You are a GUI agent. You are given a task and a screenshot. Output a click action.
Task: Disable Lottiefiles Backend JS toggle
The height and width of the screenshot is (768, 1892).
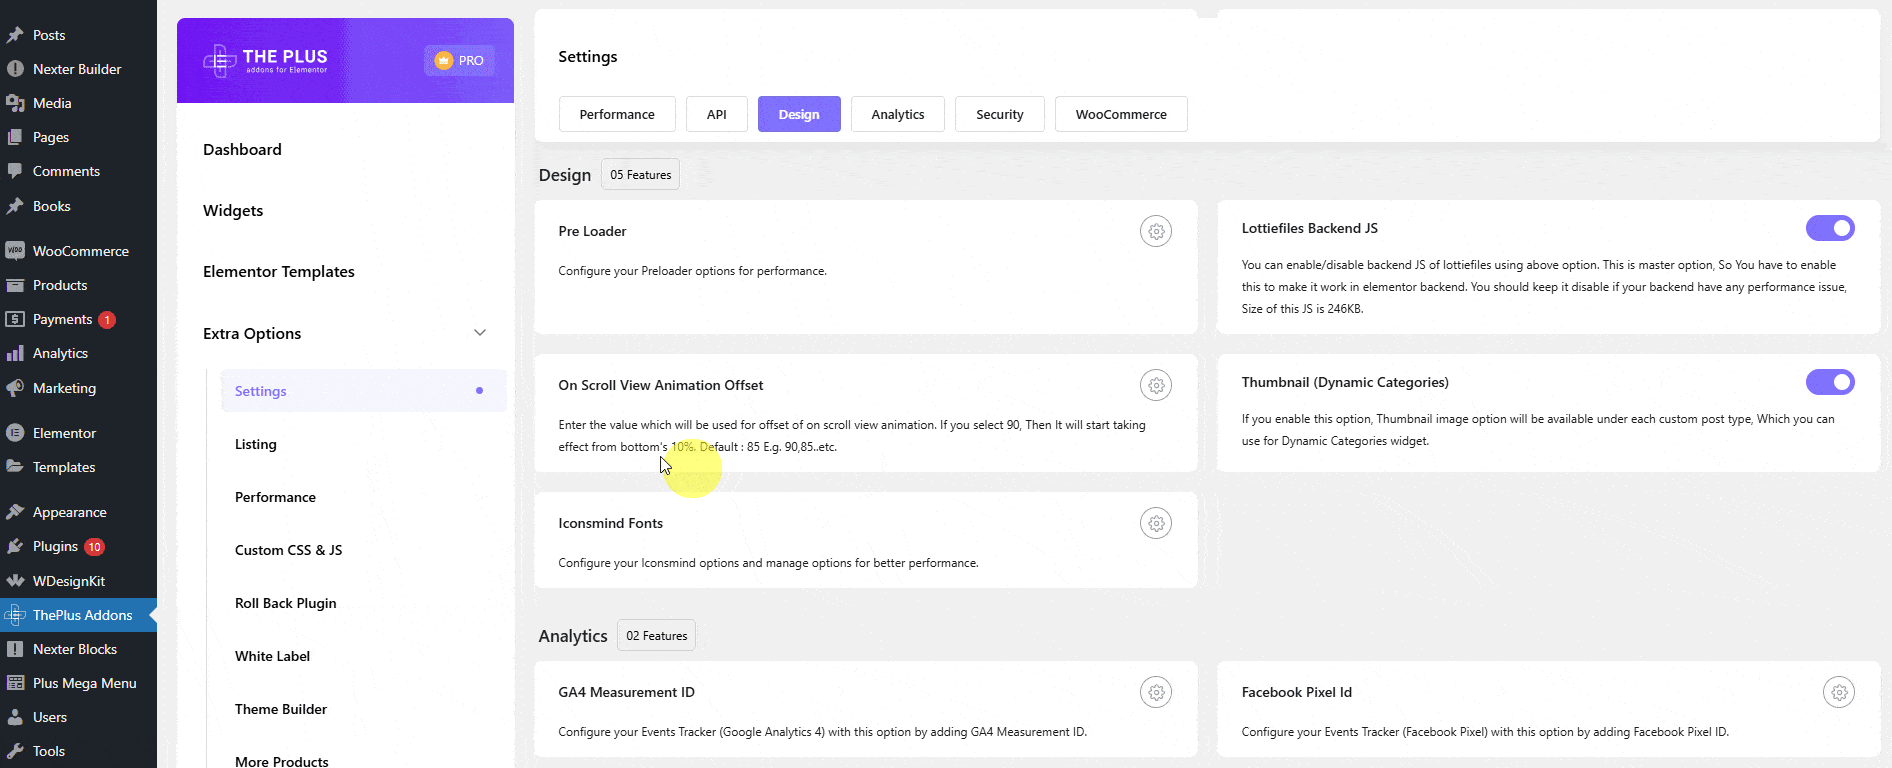click(1830, 228)
